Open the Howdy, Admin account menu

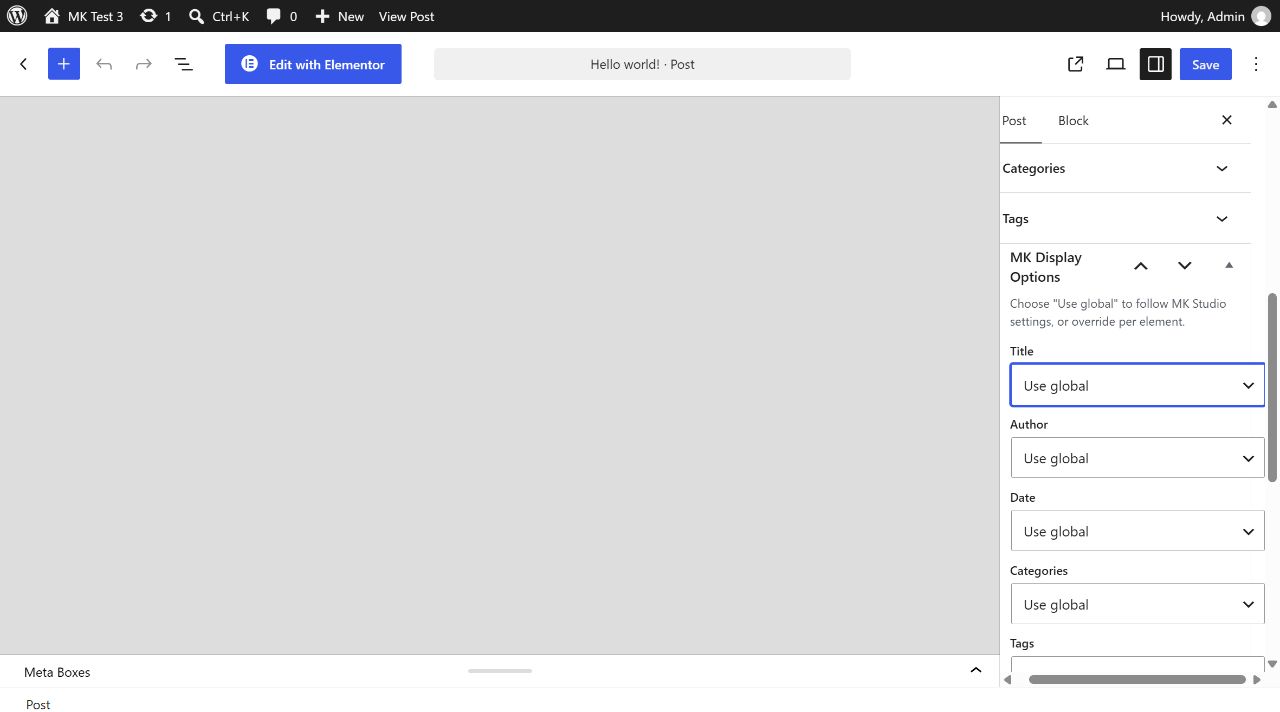pos(1214,16)
